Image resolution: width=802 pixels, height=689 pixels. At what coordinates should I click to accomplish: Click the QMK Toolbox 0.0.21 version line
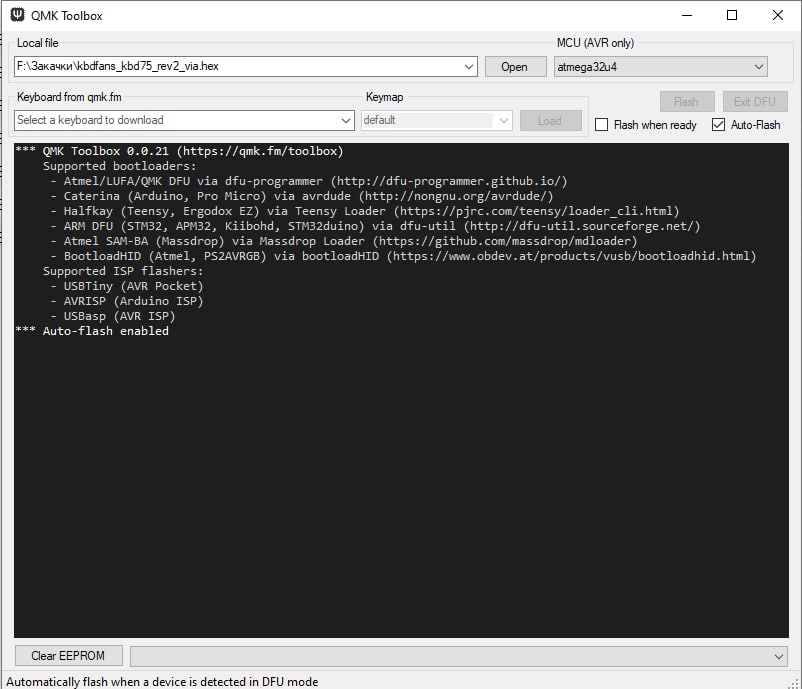click(x=180, y=151)
